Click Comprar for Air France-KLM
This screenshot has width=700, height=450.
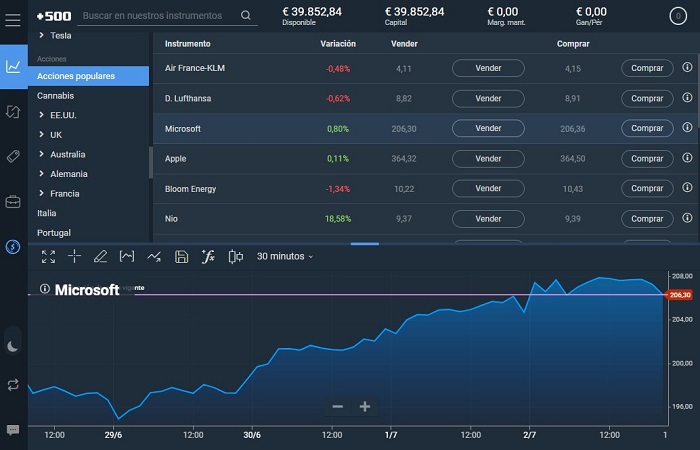click(x=647, y=68)
